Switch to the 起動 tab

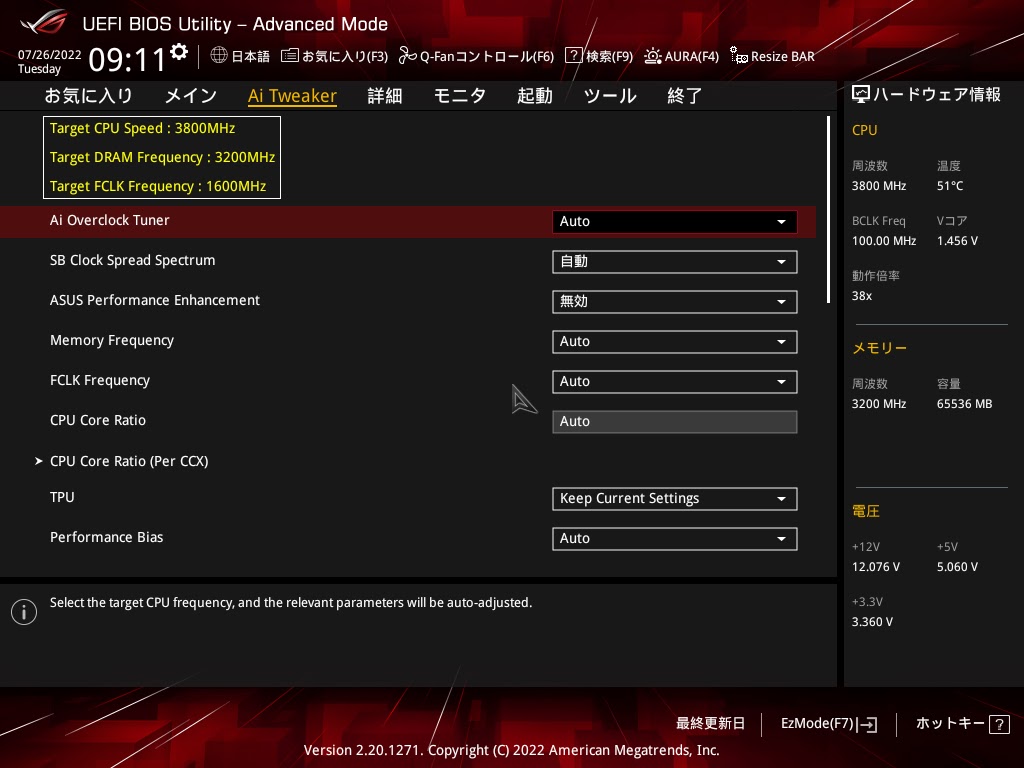click(x=535, y=96)
